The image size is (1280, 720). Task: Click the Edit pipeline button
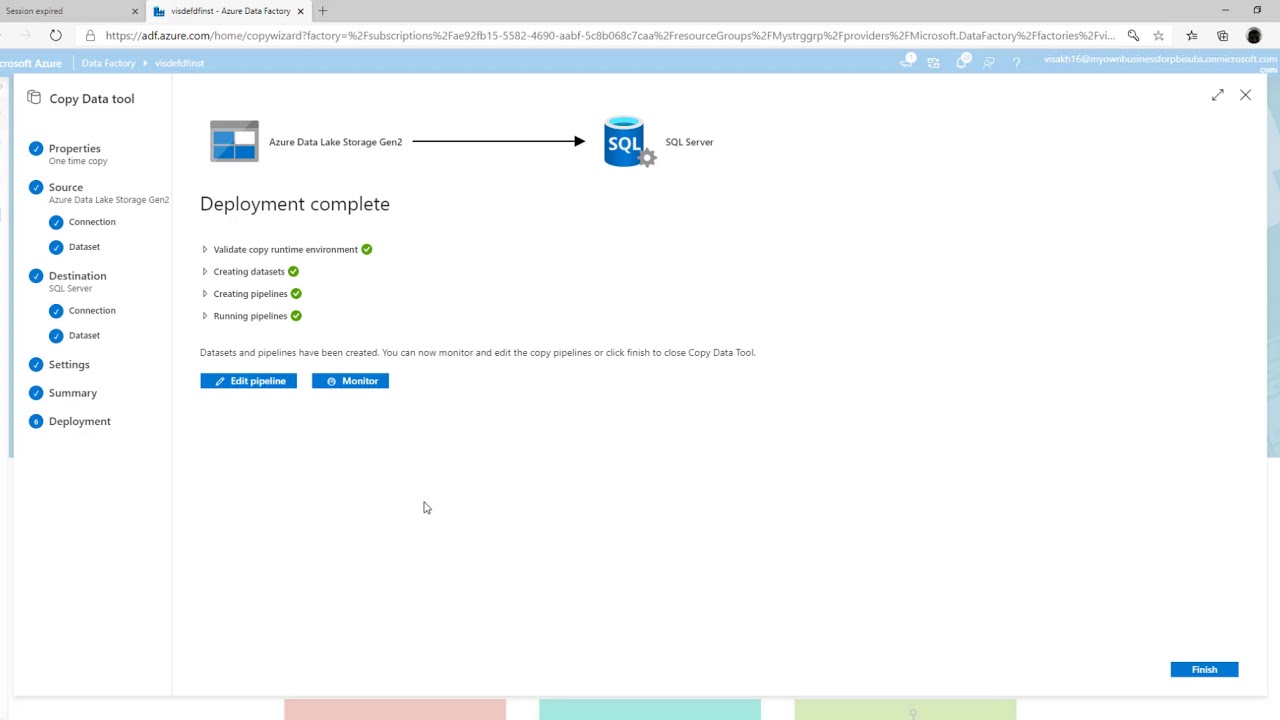pyautogui.click(x=248, y=381)
